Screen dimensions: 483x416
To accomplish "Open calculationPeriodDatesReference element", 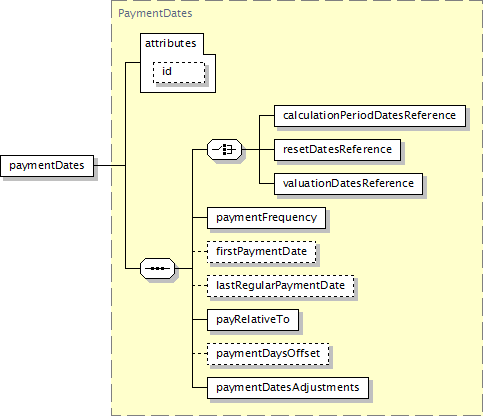I will [x=370, y=116].
